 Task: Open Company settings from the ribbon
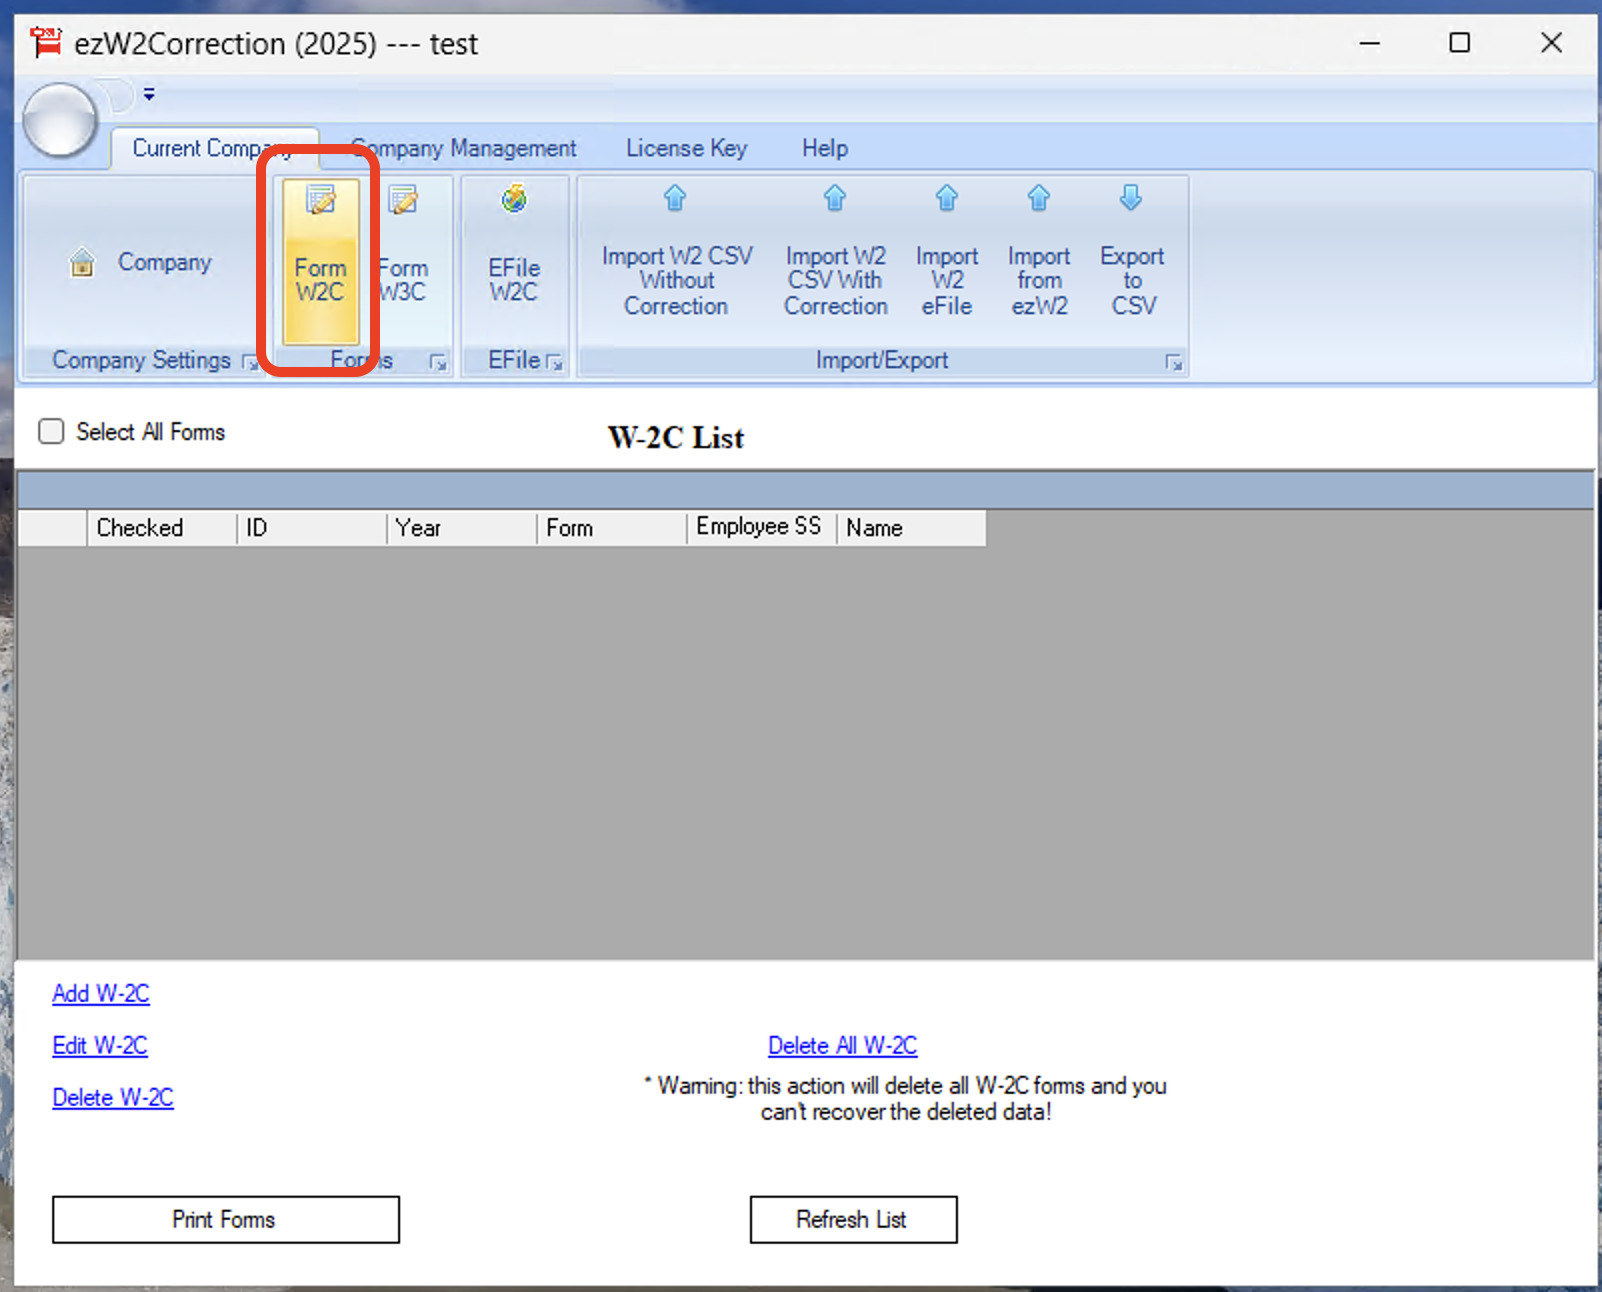(x=141, y=262)
